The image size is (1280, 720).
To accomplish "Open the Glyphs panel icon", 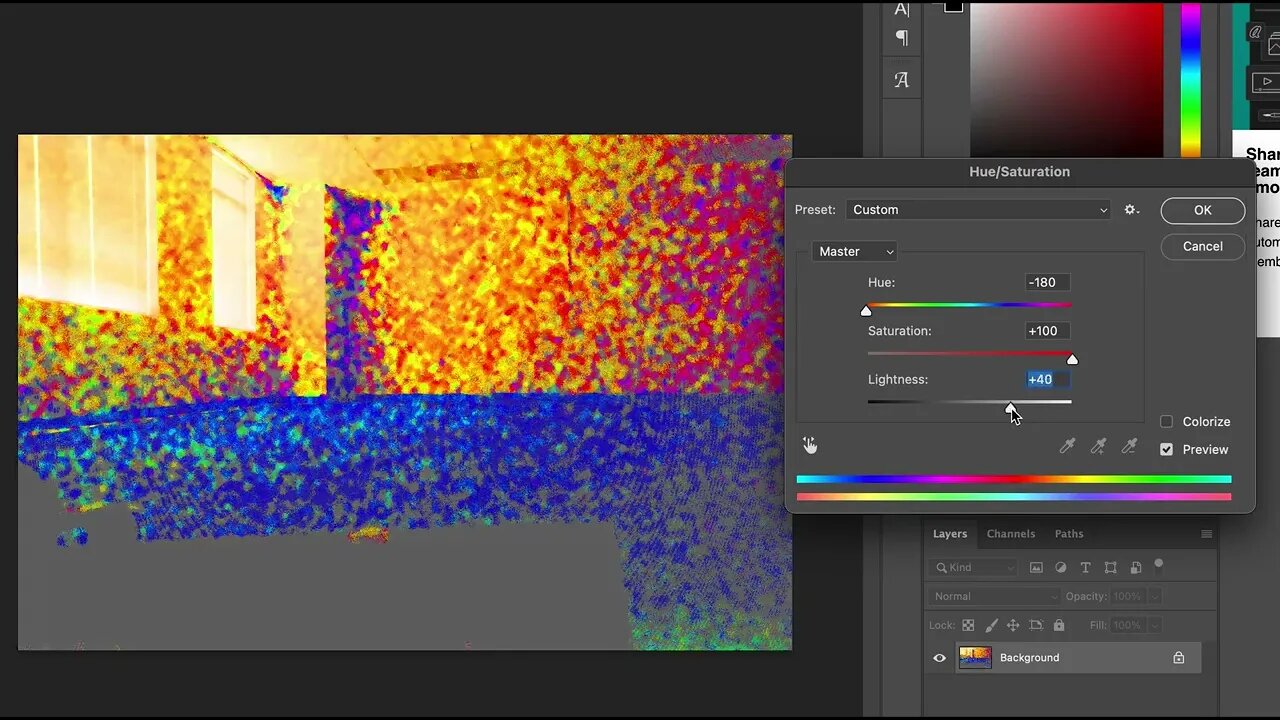I will pyautogui.click(x=902, y=80).
